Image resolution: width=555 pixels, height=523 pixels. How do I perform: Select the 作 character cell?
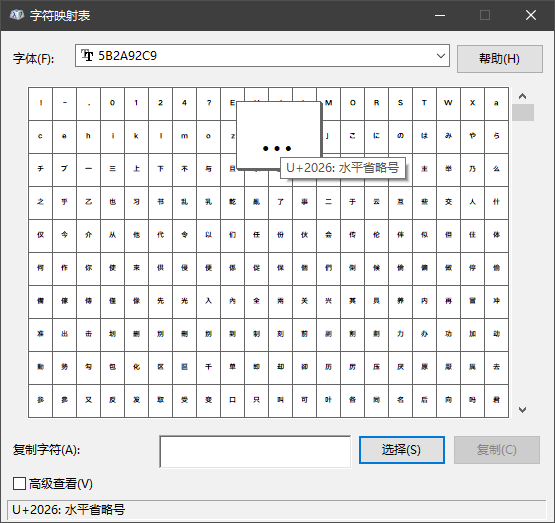(x=64, y=269)
